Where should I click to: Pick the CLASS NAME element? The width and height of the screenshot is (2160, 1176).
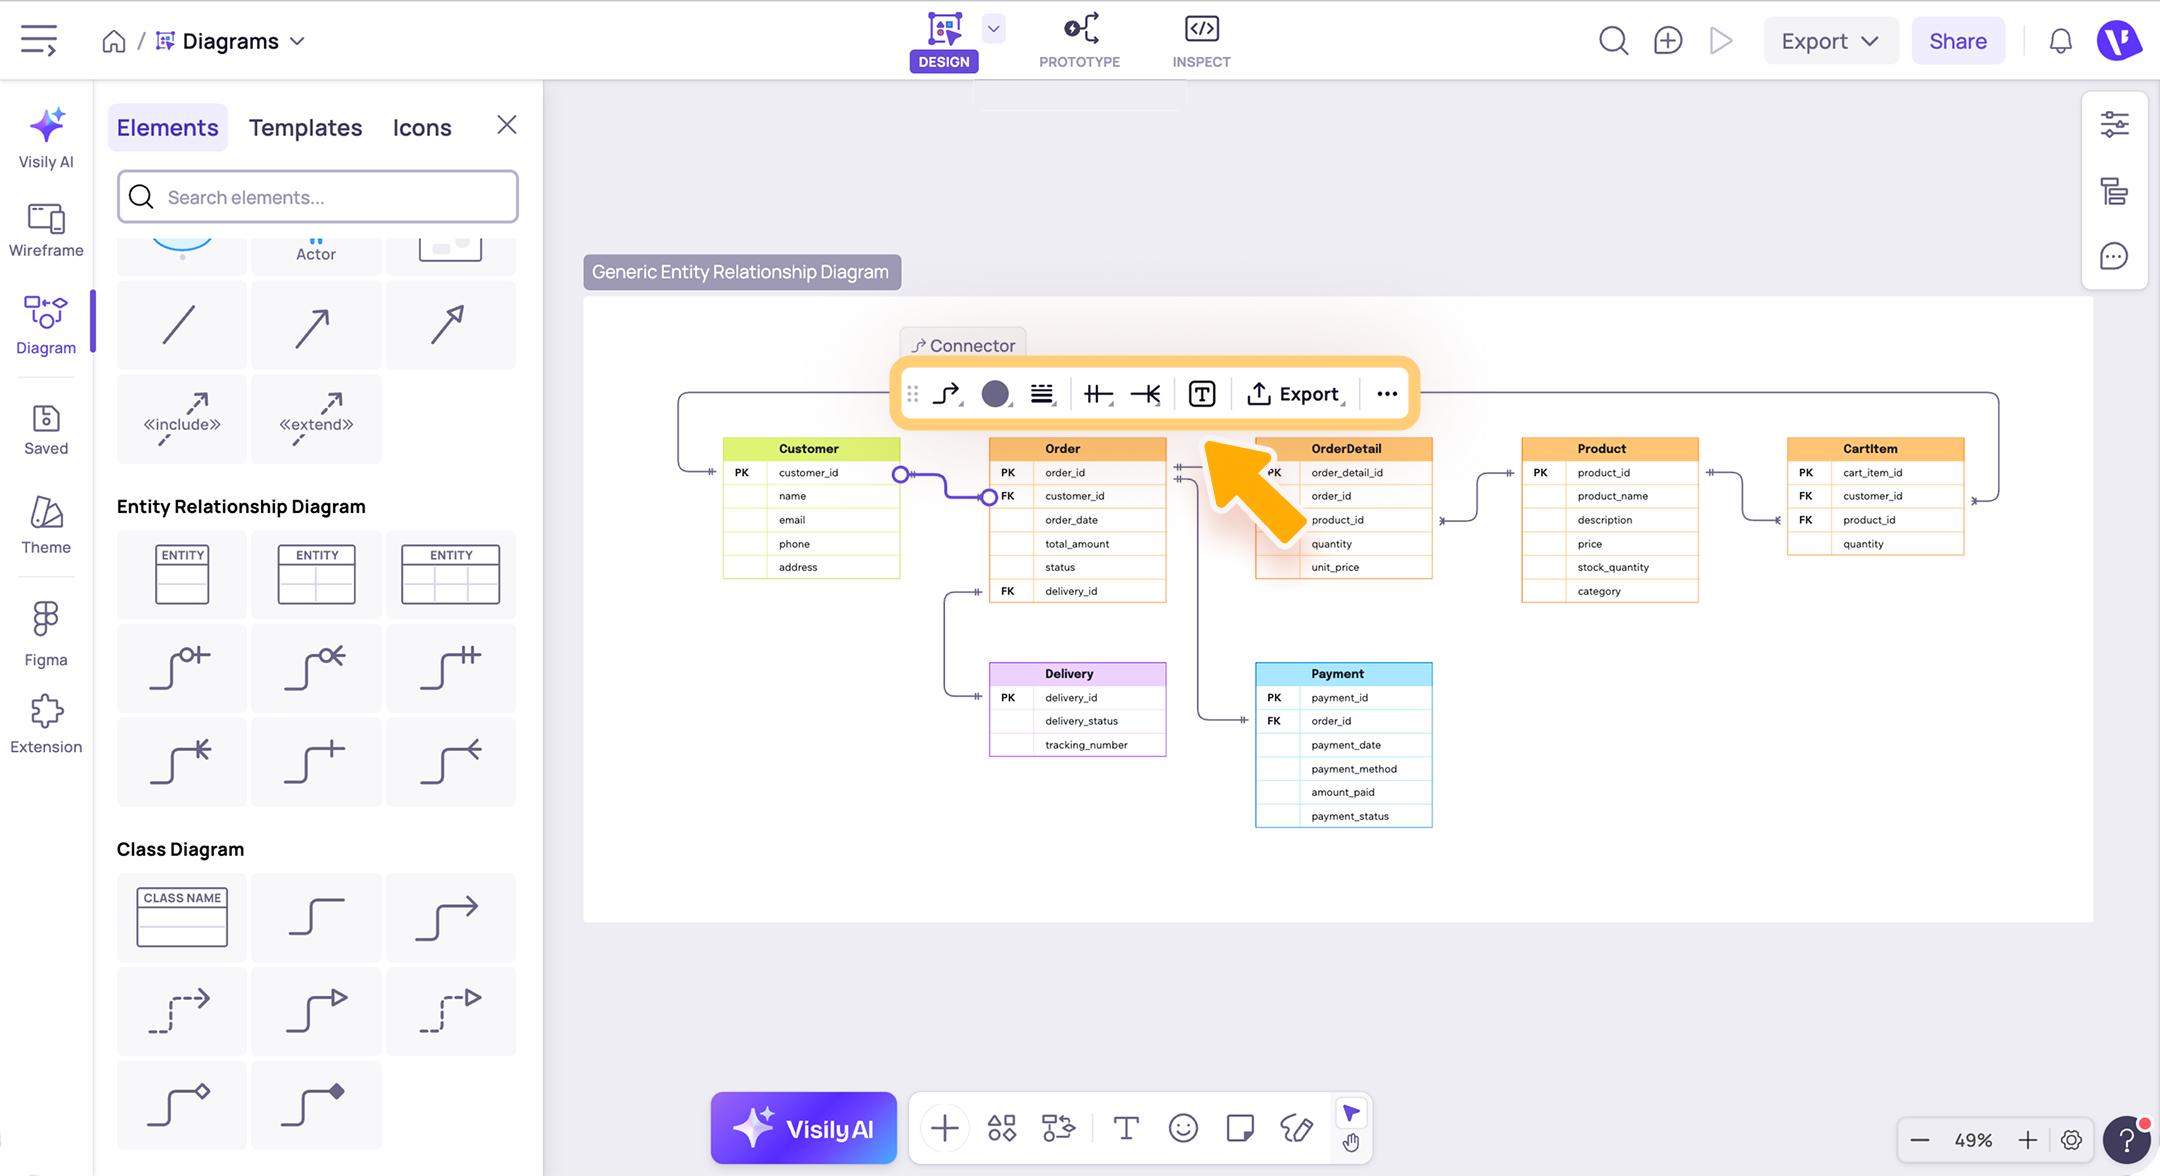click(181, 917)
